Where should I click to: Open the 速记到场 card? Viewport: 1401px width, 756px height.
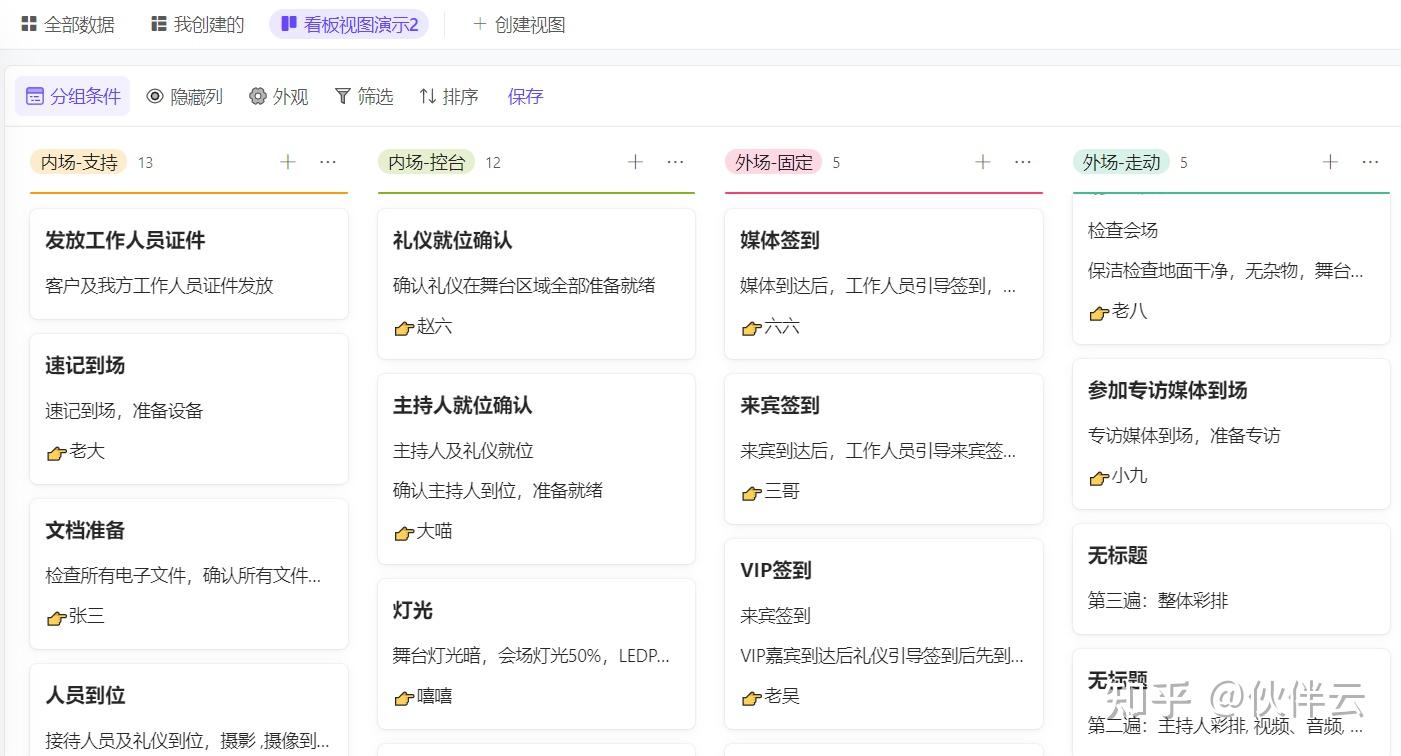(x=189, y=408)
